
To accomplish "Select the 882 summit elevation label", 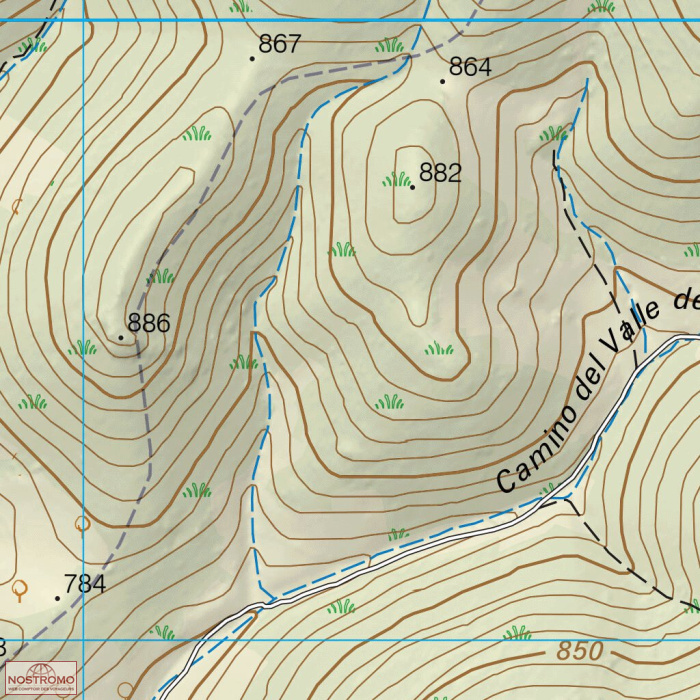I will (440, 172).
